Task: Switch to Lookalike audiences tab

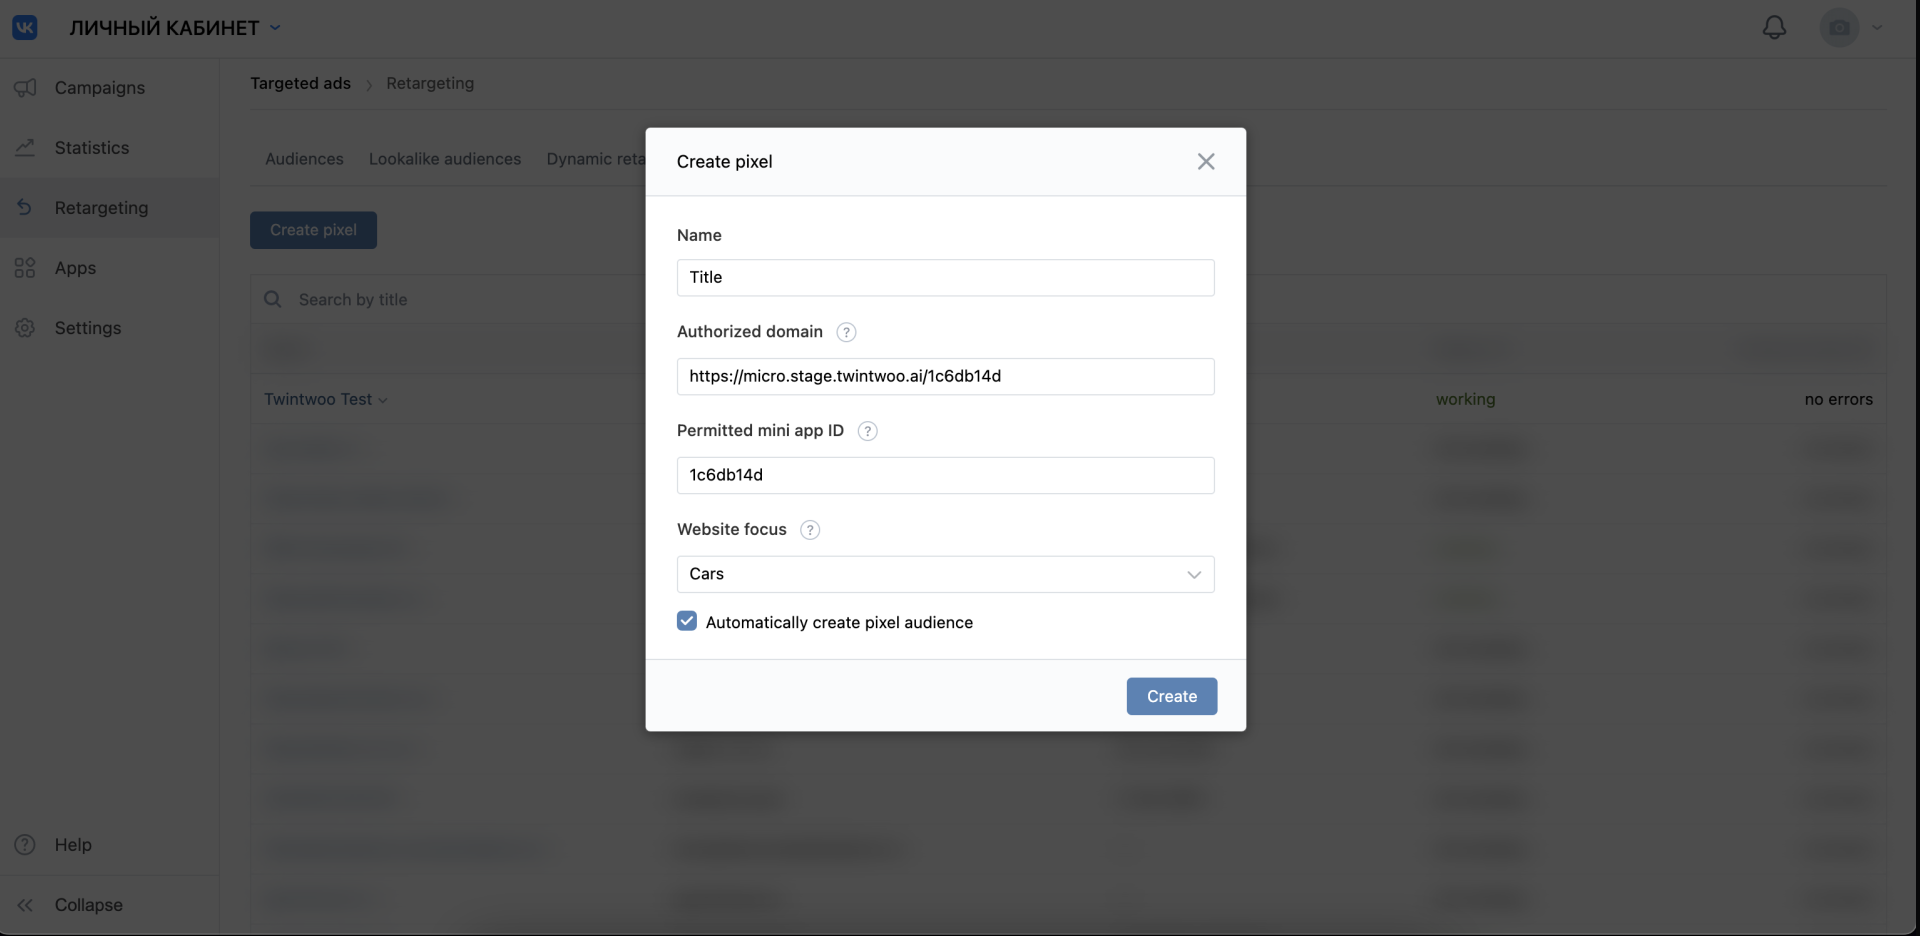Action: [x=444, y=159]
